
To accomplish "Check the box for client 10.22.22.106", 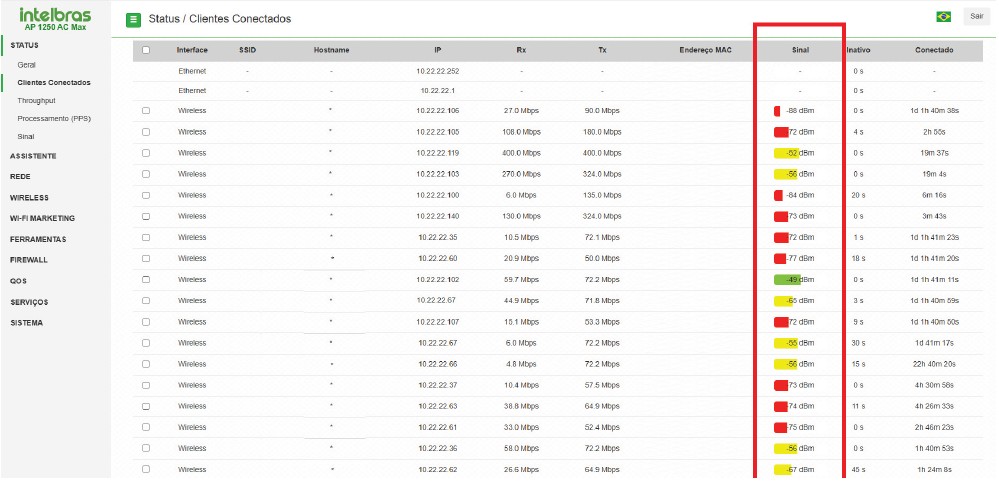I will [146, 111].
